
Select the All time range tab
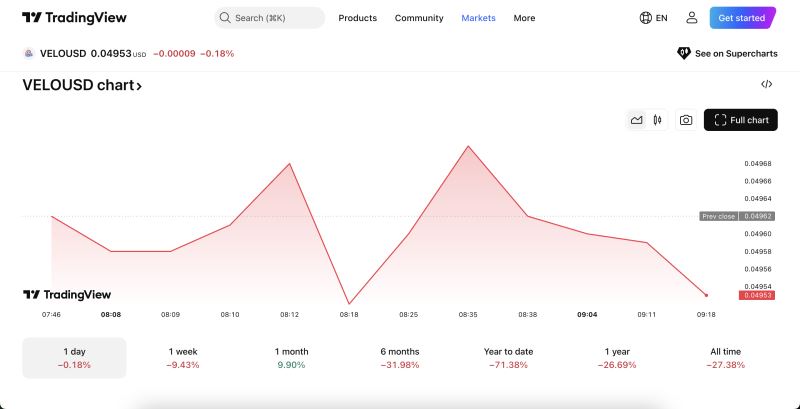725,357
